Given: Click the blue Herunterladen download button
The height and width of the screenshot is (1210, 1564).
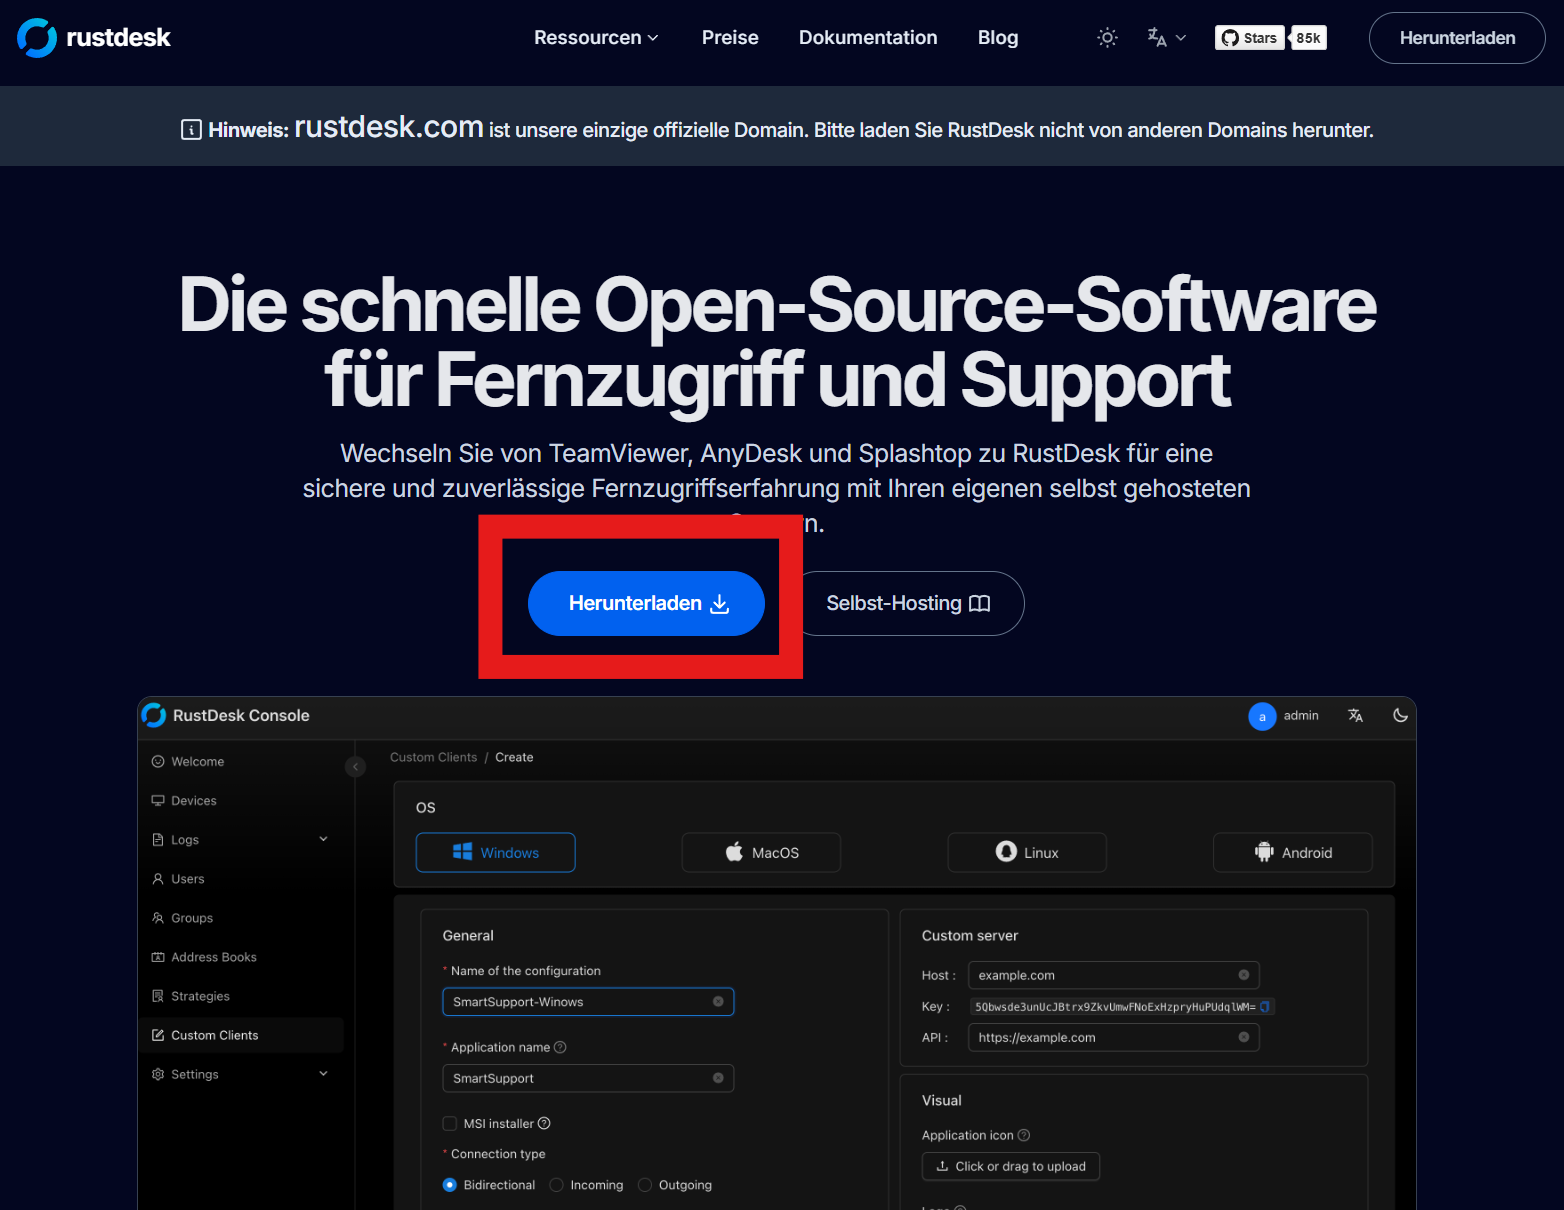Looking at the screenshot, I should 646,603.
